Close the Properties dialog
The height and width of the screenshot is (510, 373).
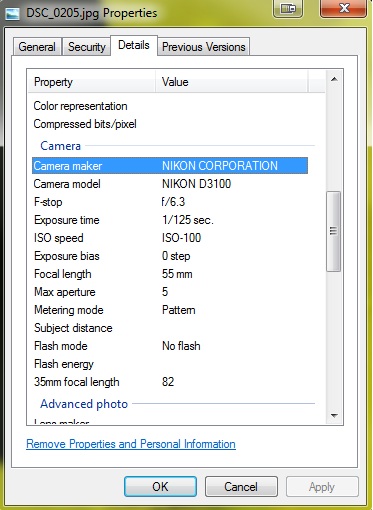[344, 8]
